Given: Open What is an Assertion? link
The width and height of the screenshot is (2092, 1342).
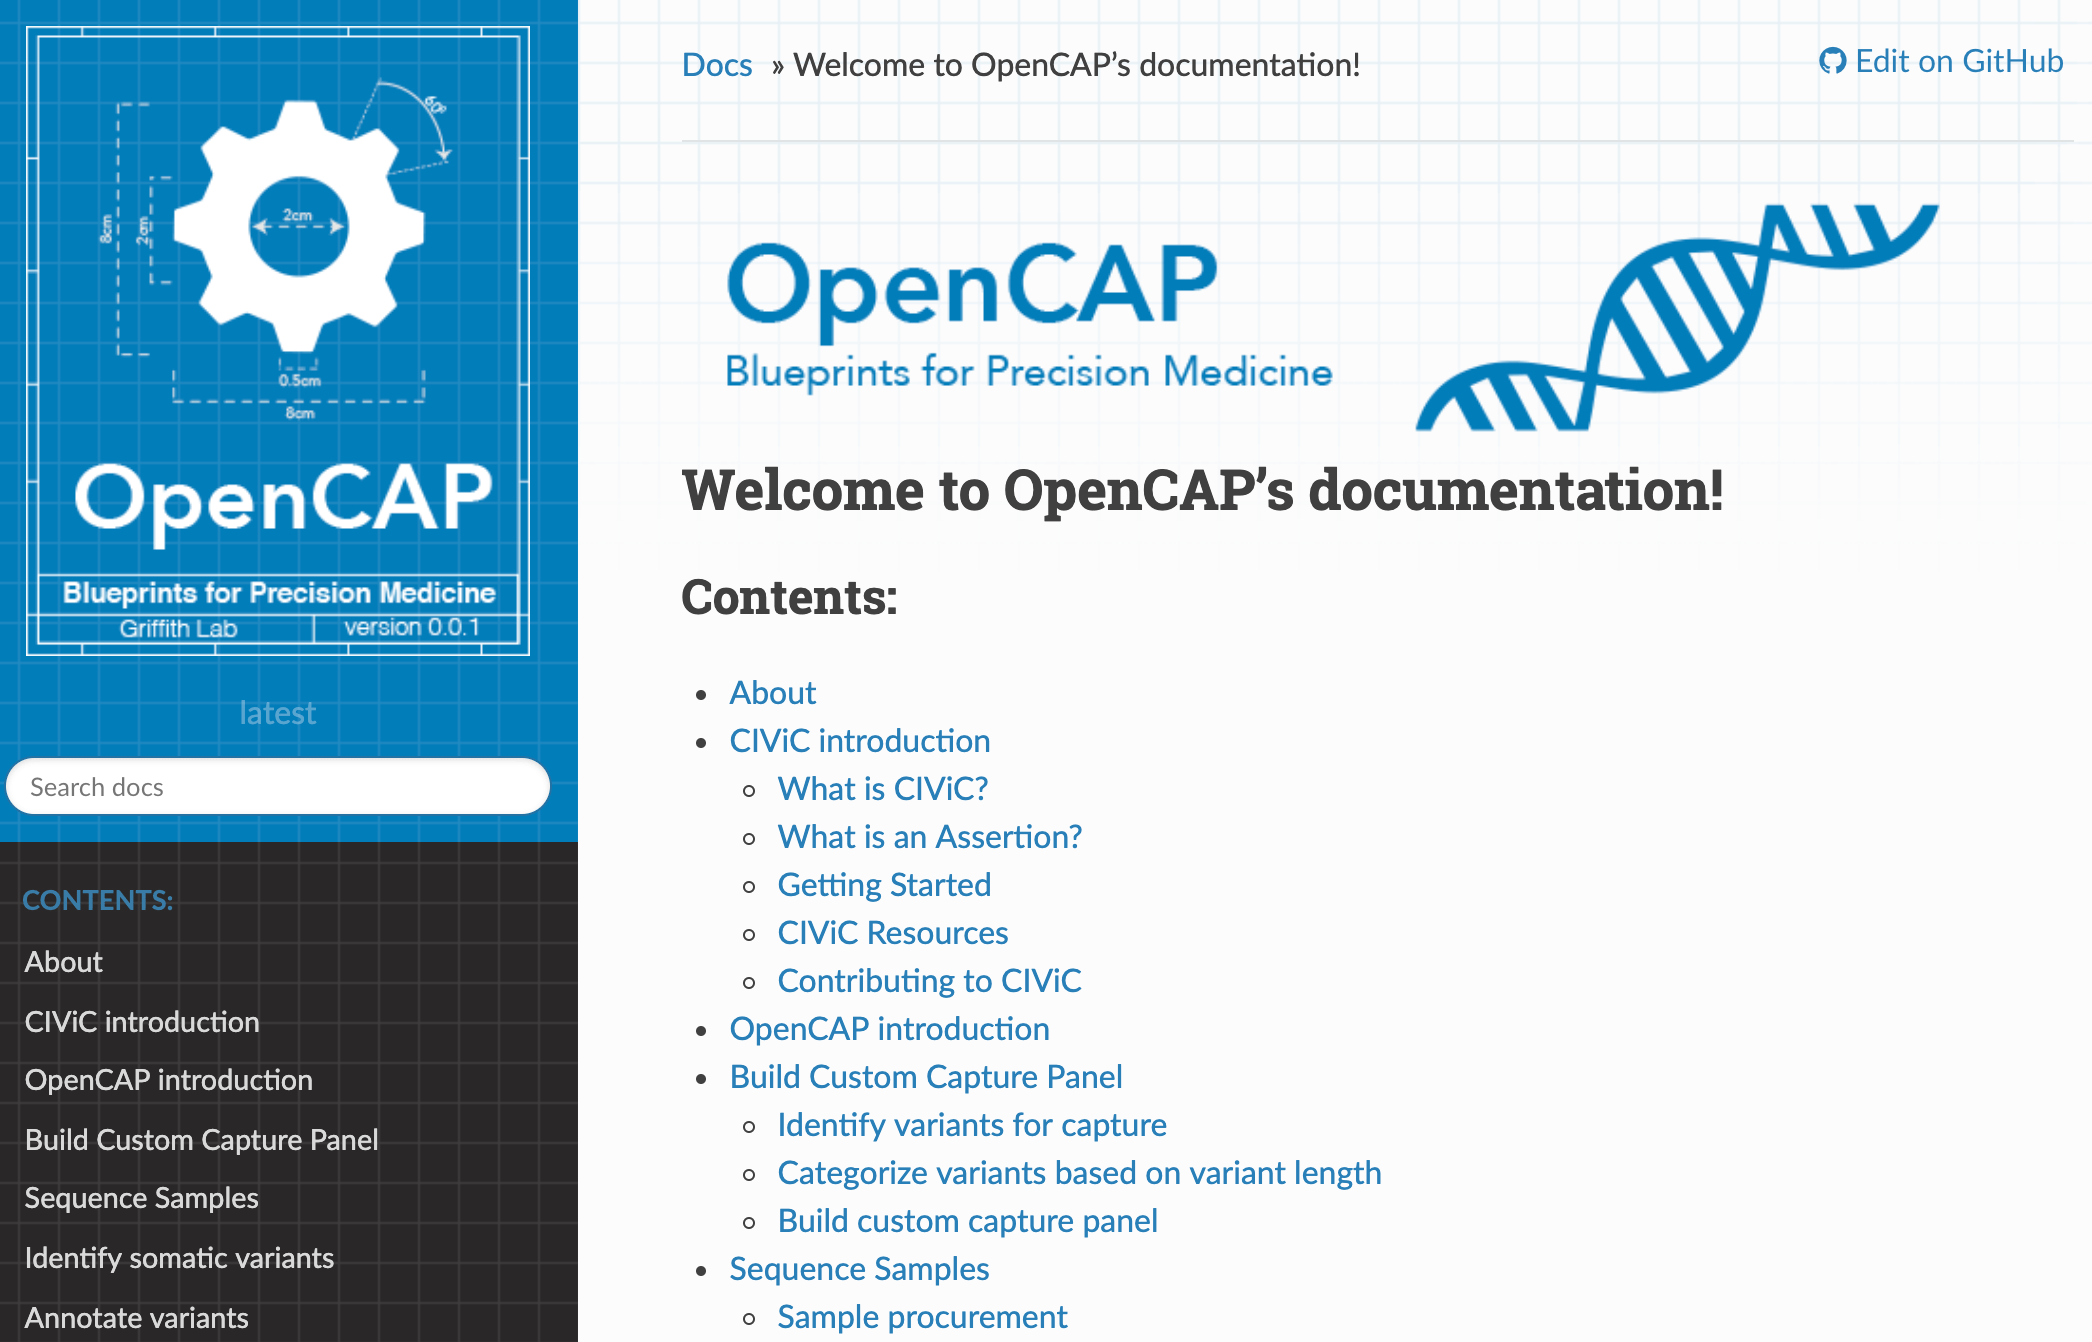Looking at the screenshot, I should point(929,837).
